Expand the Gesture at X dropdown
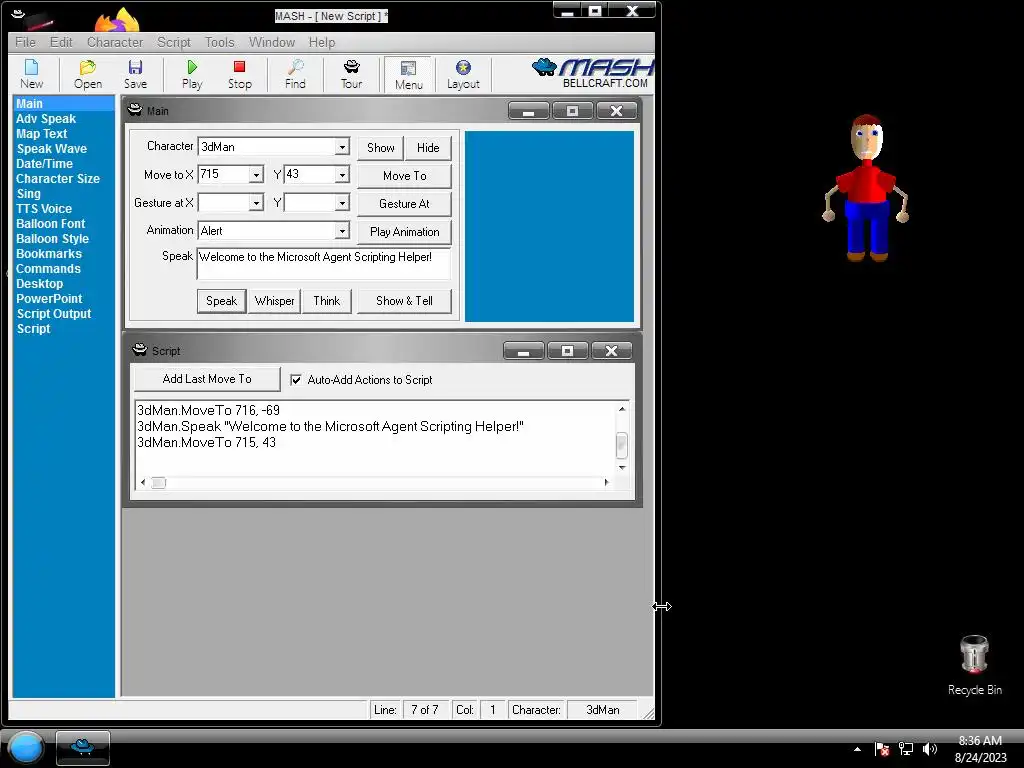 [x=256, y=203]
